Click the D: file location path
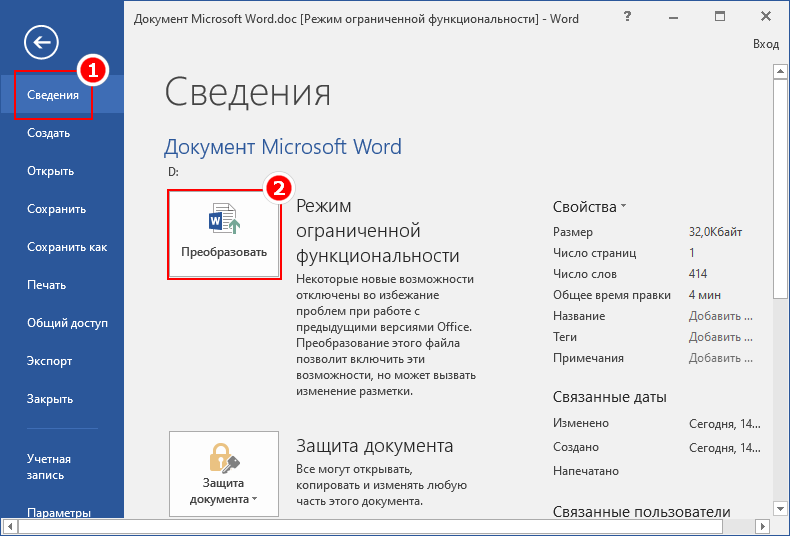The height and width of the screenshot is (536, 790). click(x=173, y=172)
